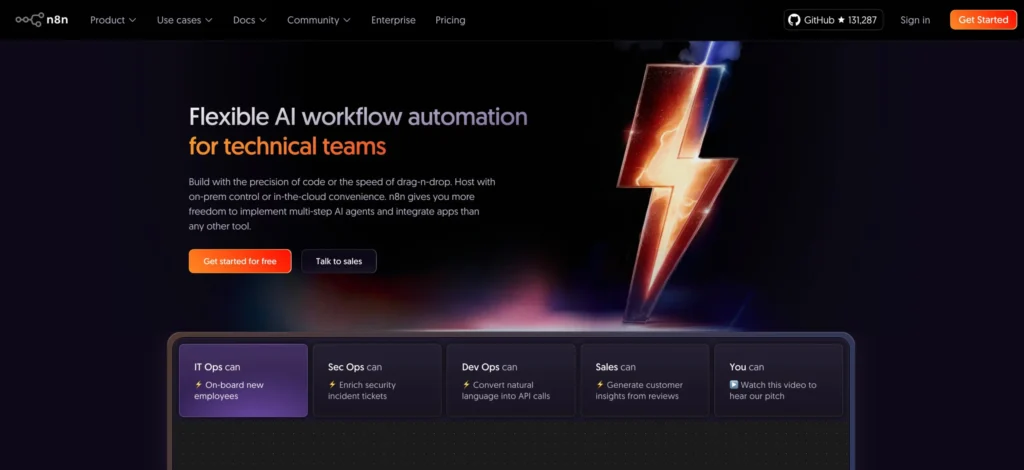Select the IT Ops tab
The height and width of the screenshot is (470, 1024).
pyautogui.click(x=243, y=380)
